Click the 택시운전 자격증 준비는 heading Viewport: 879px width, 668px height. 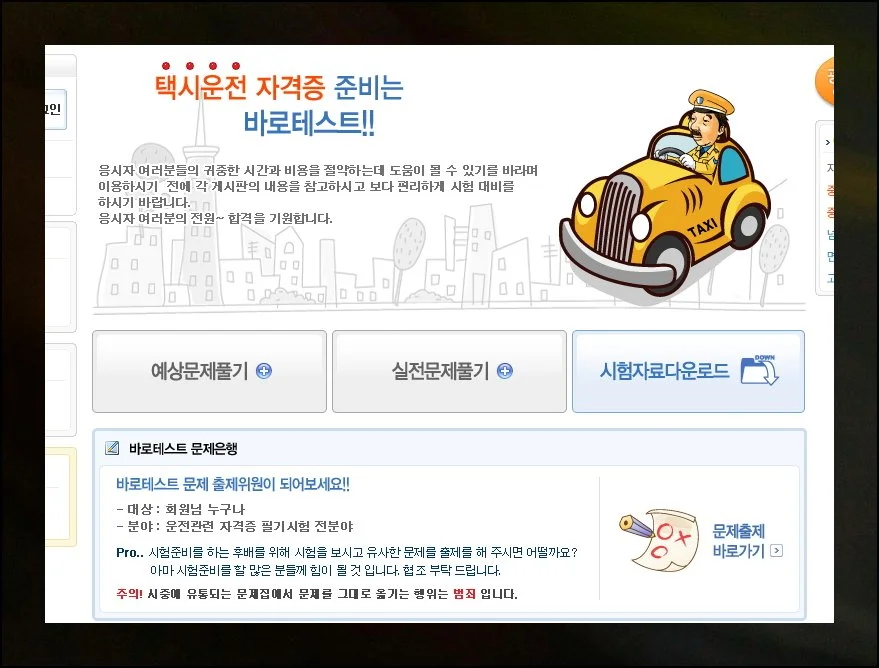tap(278, 88)
